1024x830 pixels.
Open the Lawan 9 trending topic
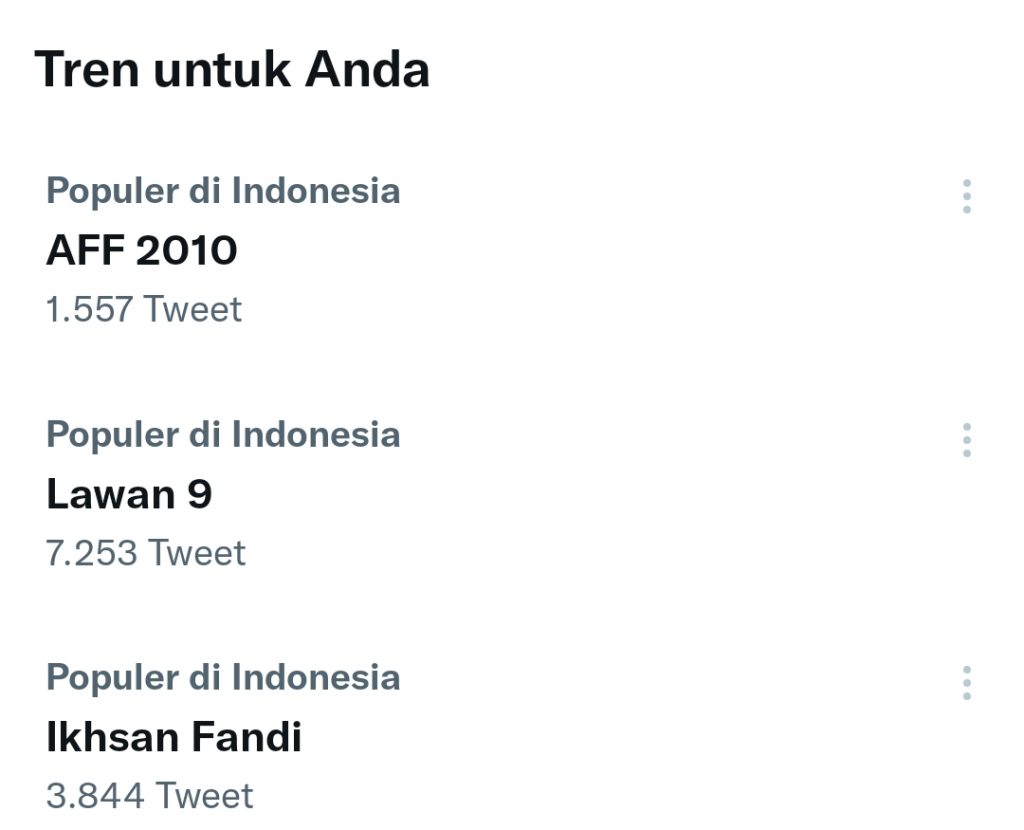pyautogui.click(x=129, y=494)
